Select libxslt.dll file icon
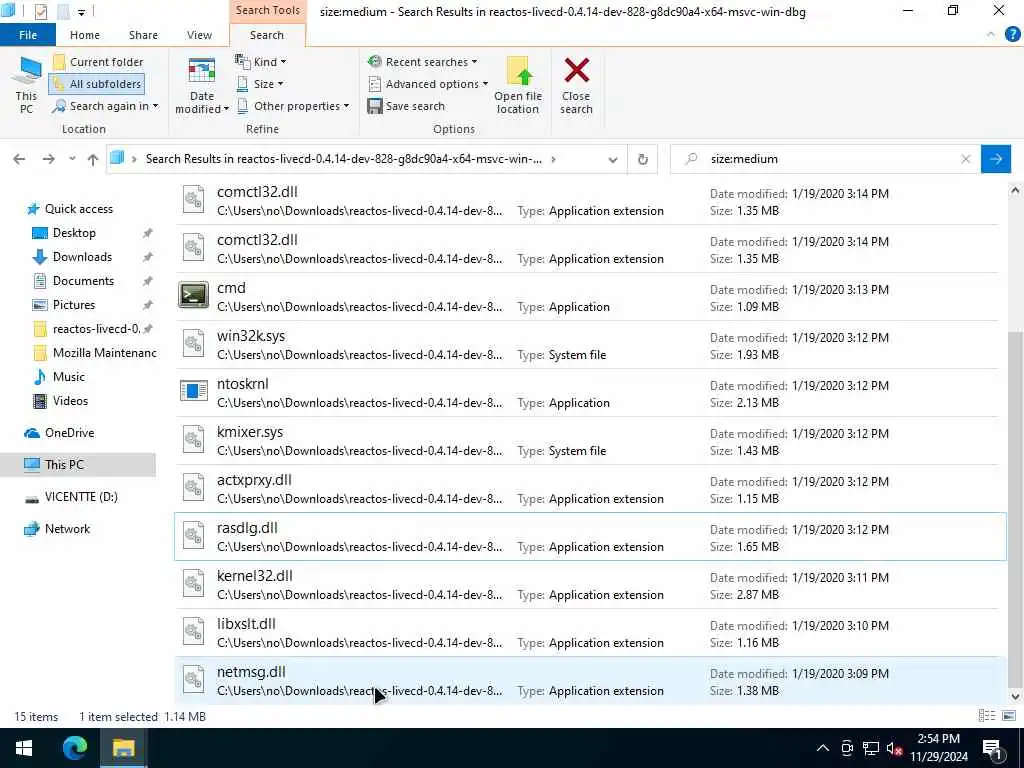The height and width of the screenshot is (768, 1024). [x=193, y=631]
